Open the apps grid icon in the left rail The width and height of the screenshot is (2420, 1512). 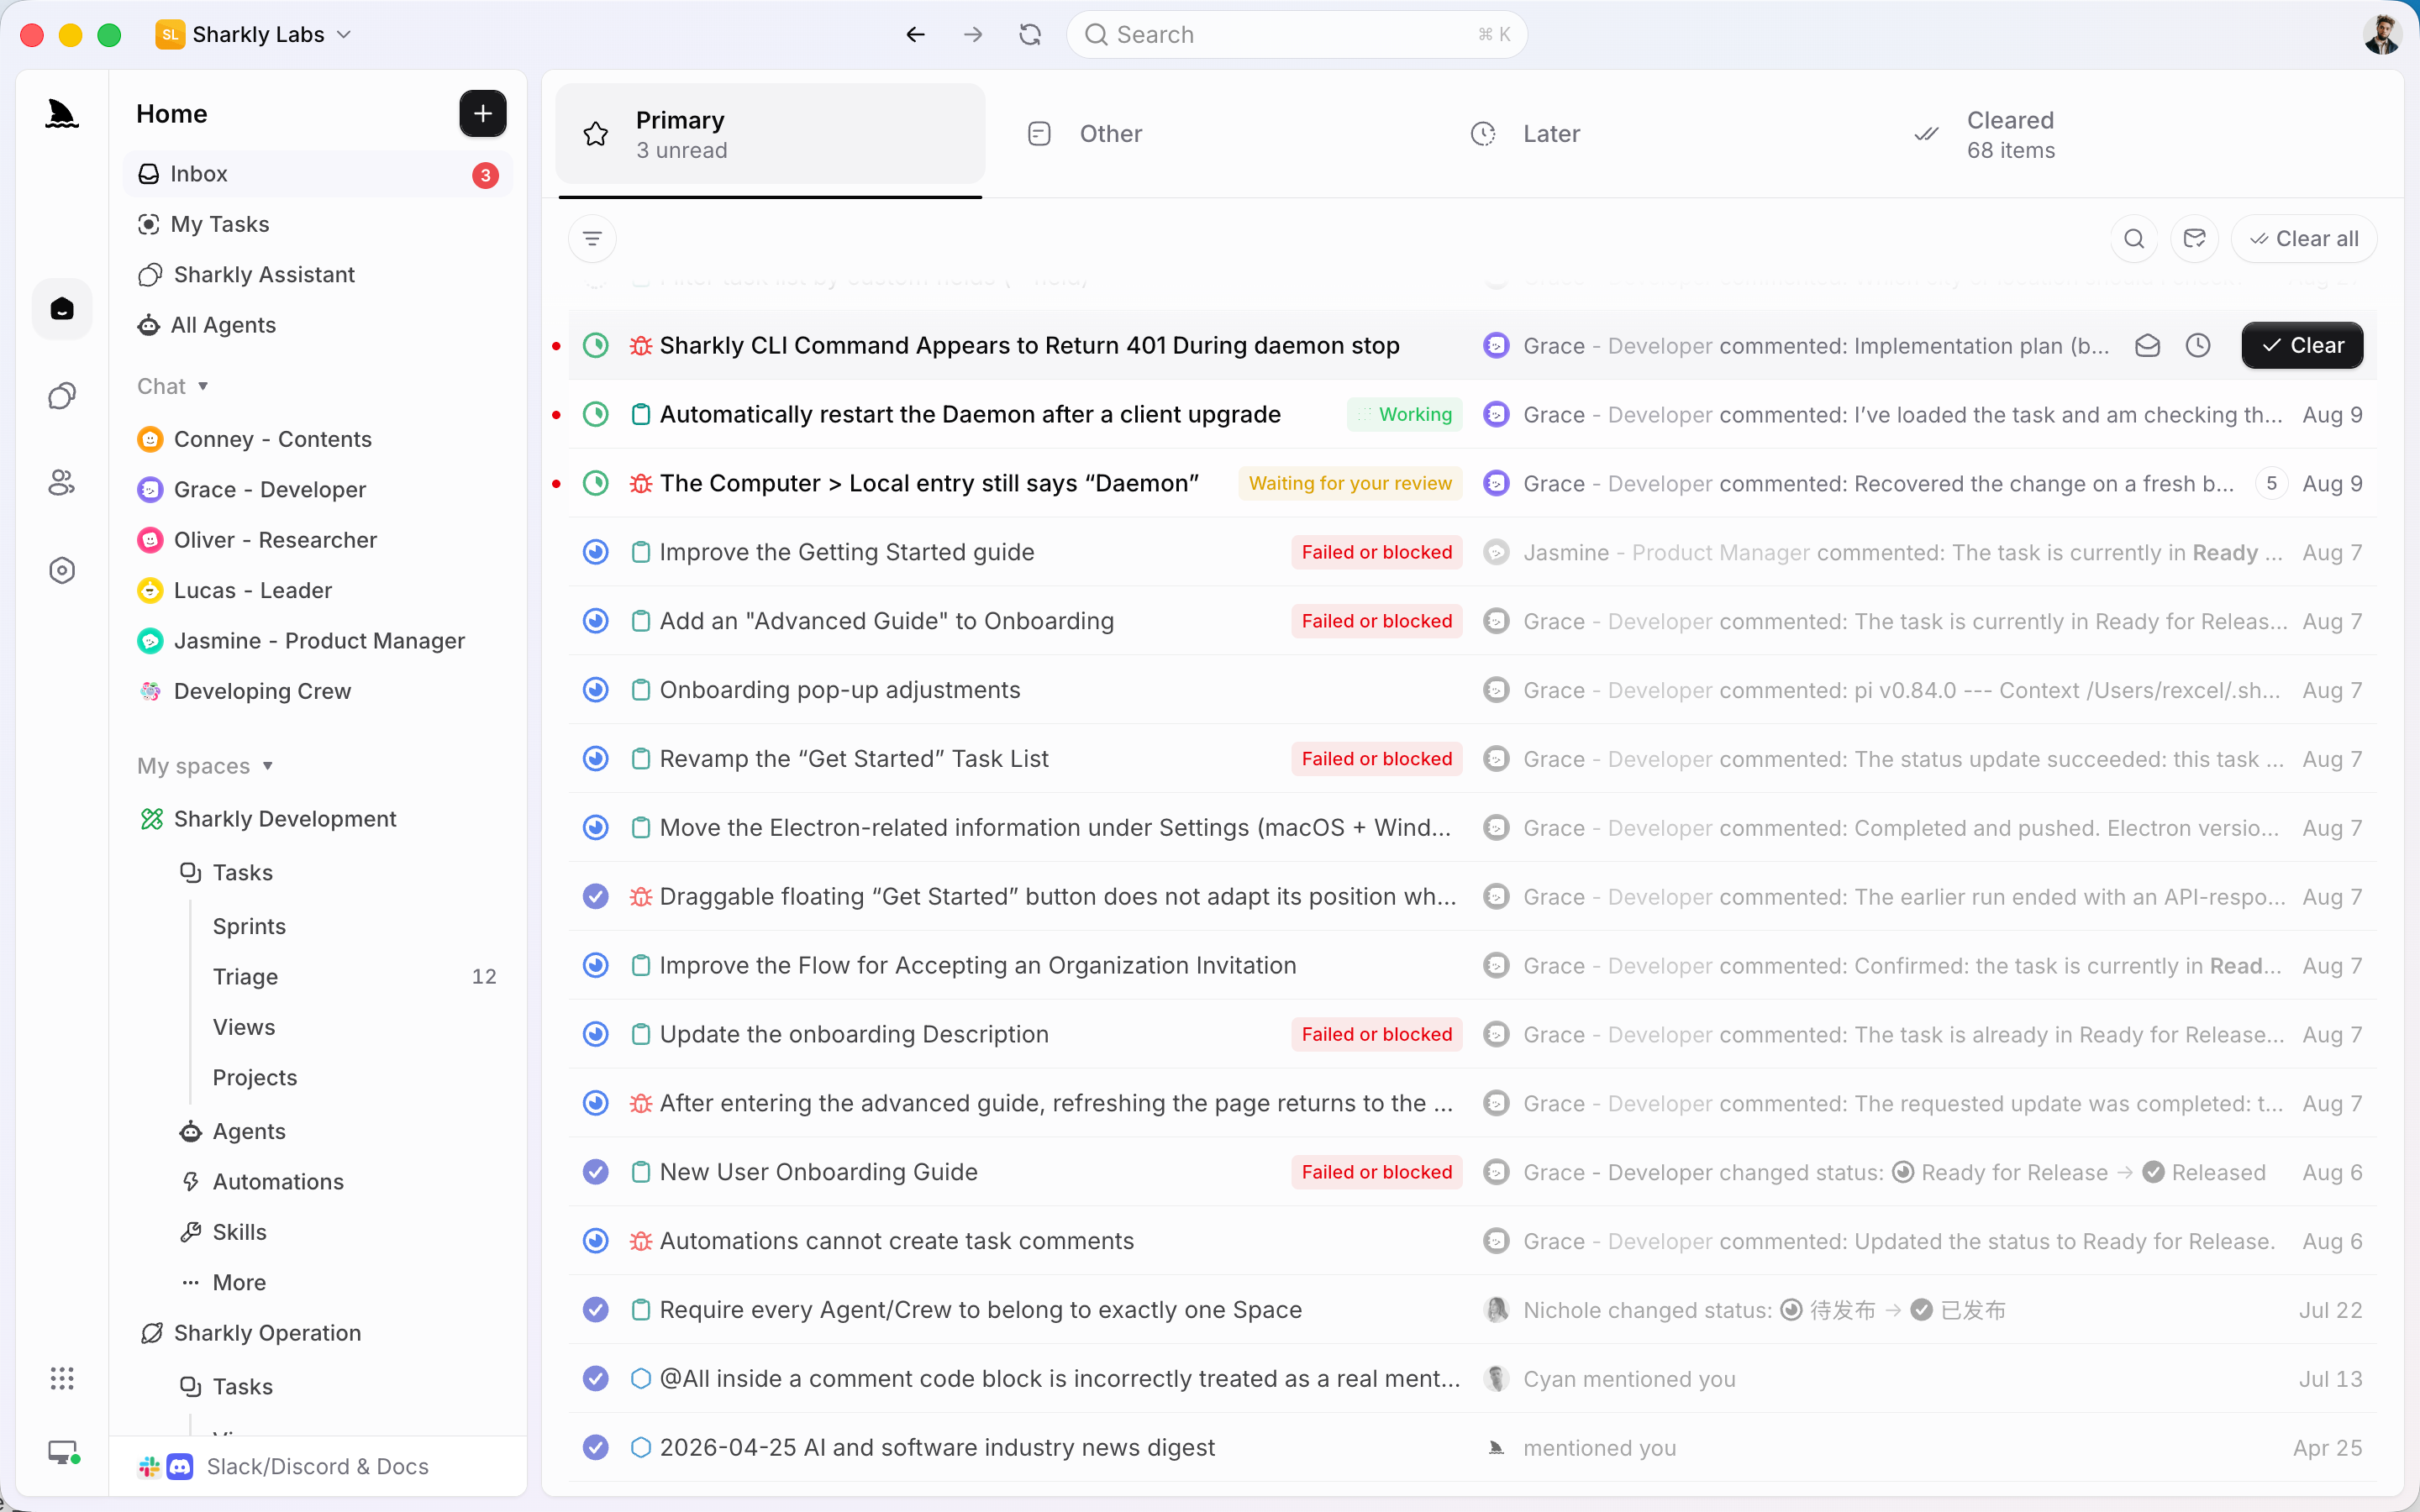[x=62, y=1378]
